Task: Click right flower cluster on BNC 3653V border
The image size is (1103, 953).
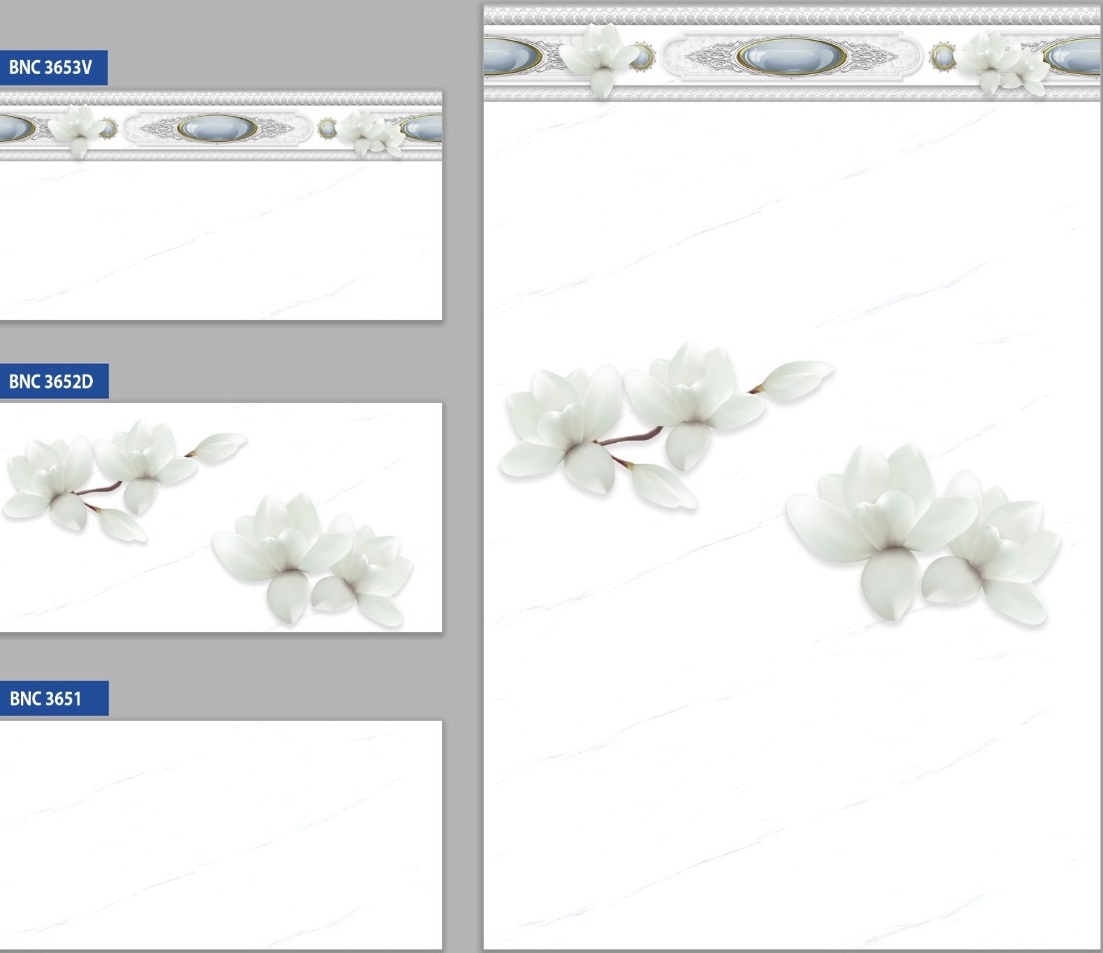Action: click(370, 132)
